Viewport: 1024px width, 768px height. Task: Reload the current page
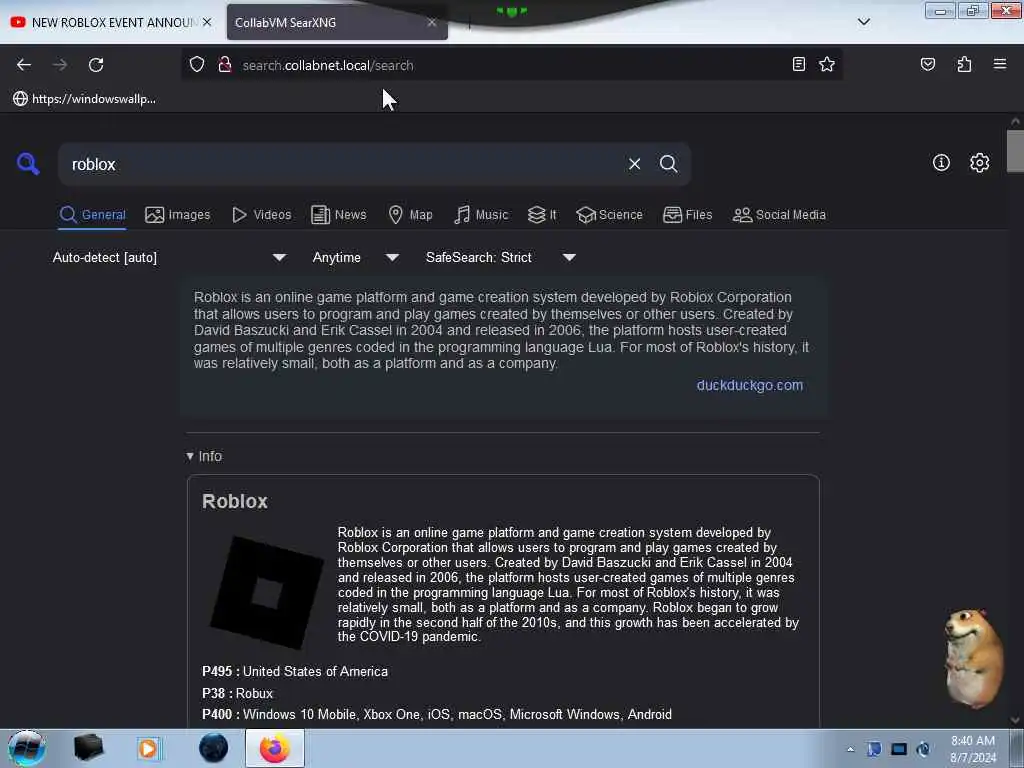coord(96,65)
